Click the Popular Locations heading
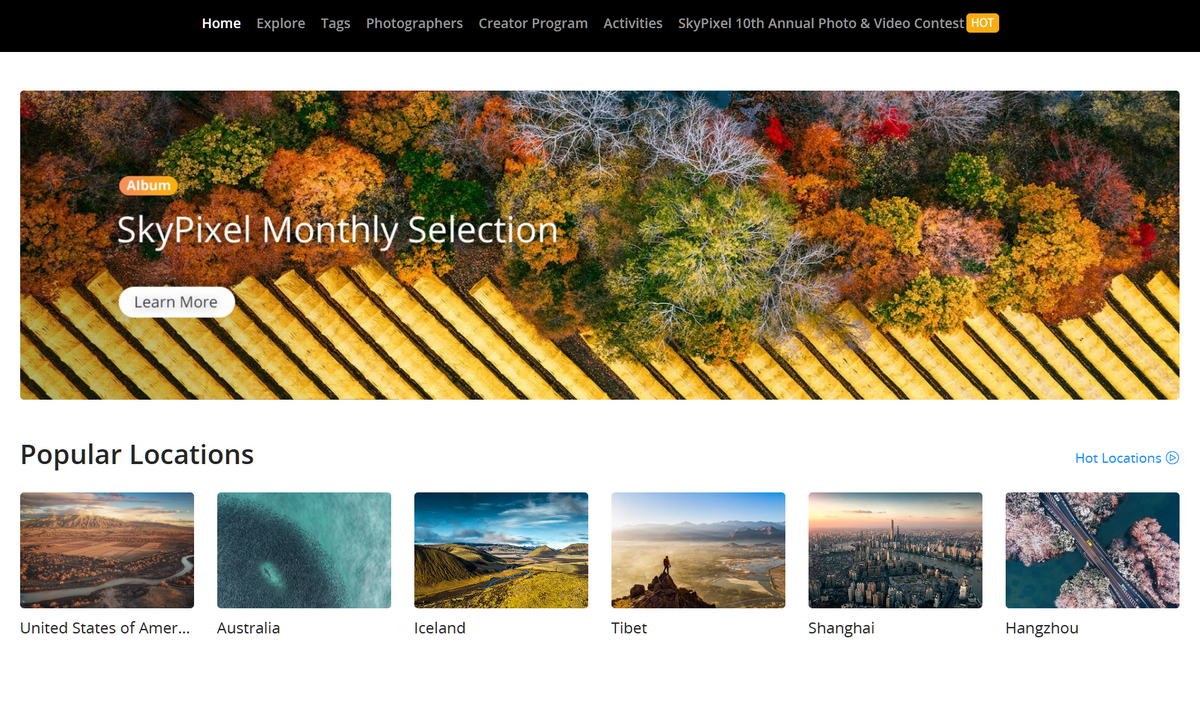Image resolution: width=1200 pixels, height=707 pixels. [137, 454]
